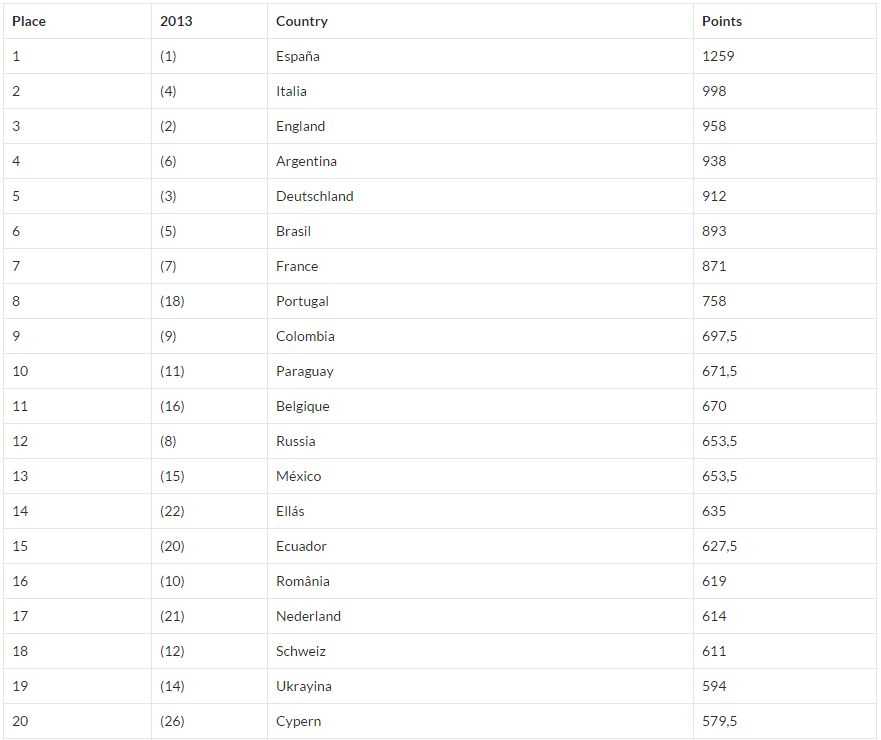881x740 pixels.
Task: Click the 697,5 points cell for Colombia
Action: tap(720, 336)
